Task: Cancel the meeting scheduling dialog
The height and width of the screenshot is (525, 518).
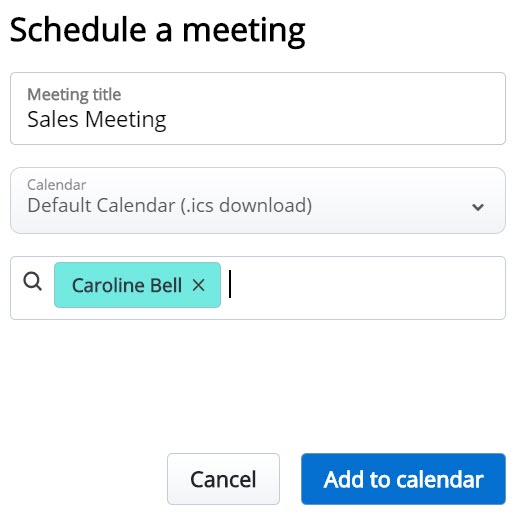Action: (223, 479)
